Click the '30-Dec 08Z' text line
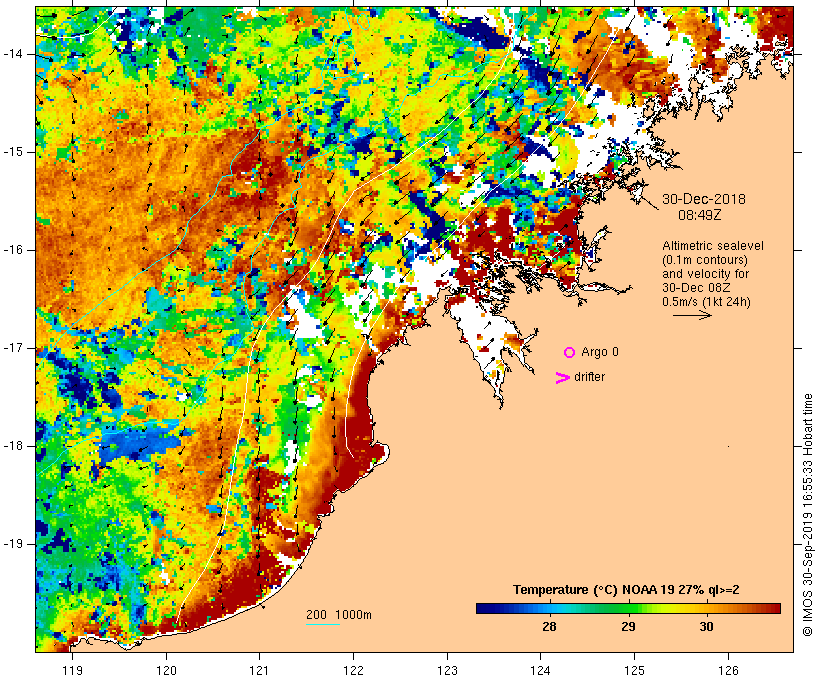The image size is (820, 680). tap(696, 288)
